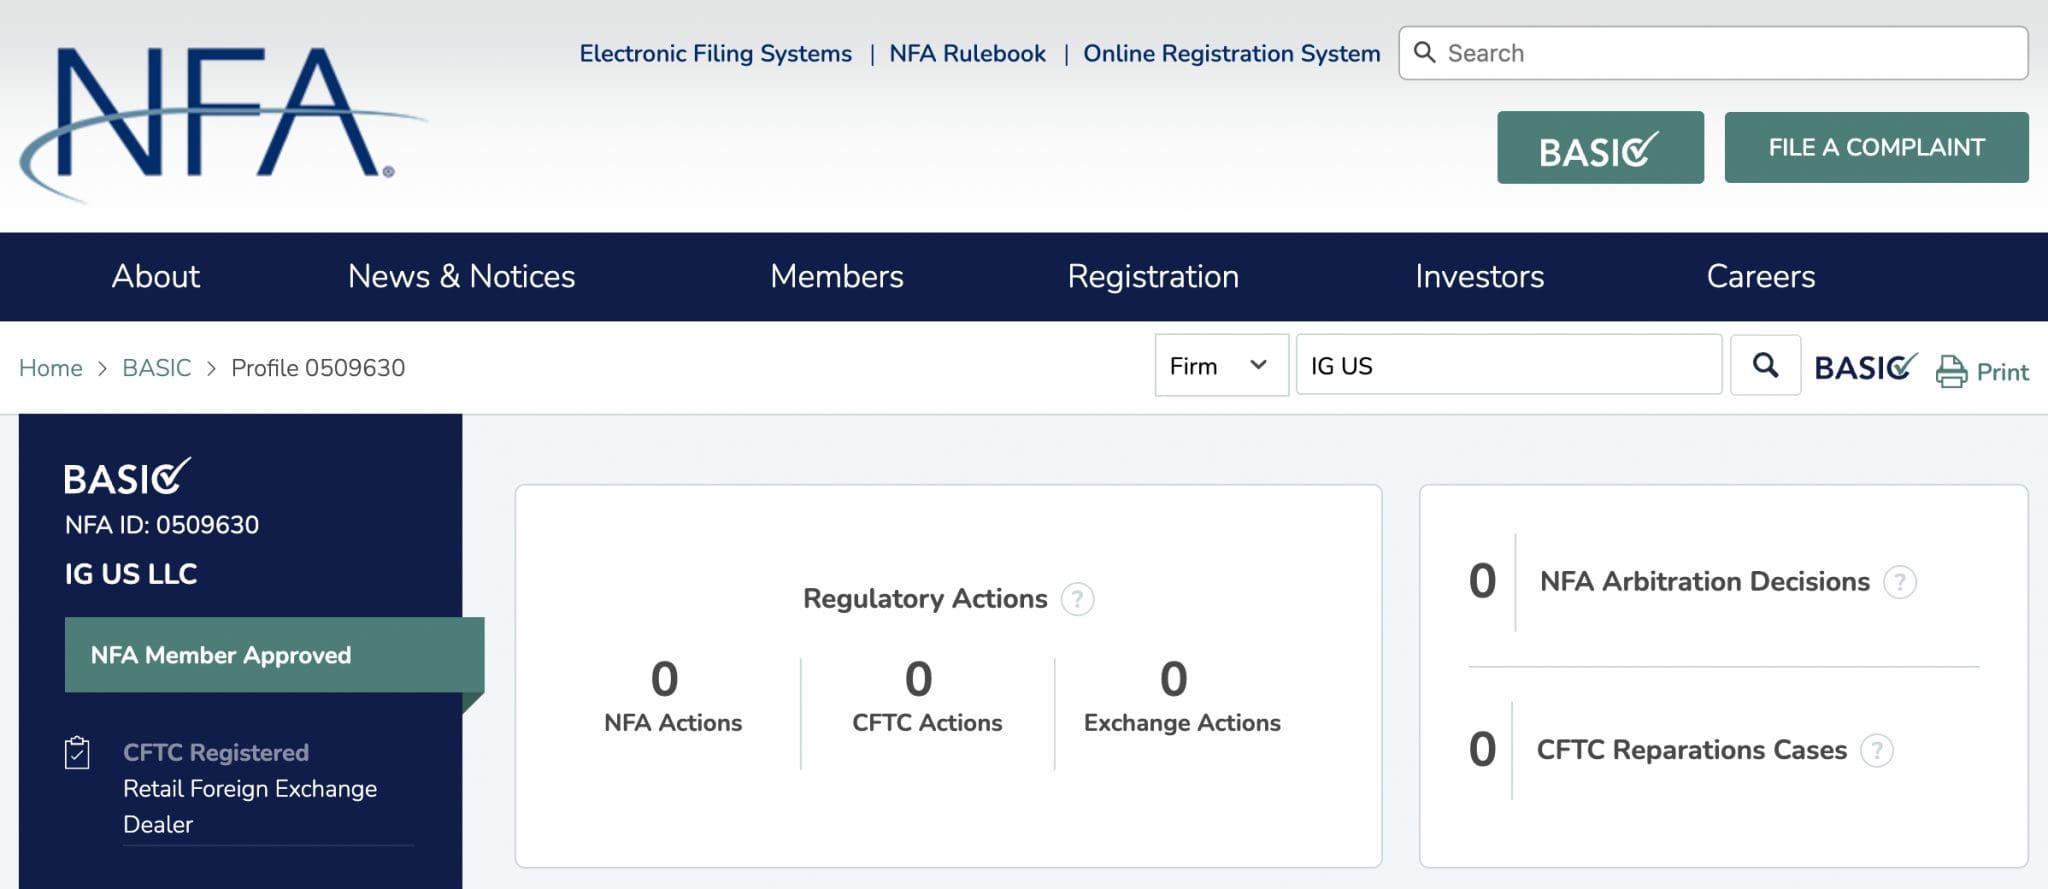Click CFTC Reparations Cases label
The width and height of the screenshot is (2048, 889).
[x=1692, y=750]
